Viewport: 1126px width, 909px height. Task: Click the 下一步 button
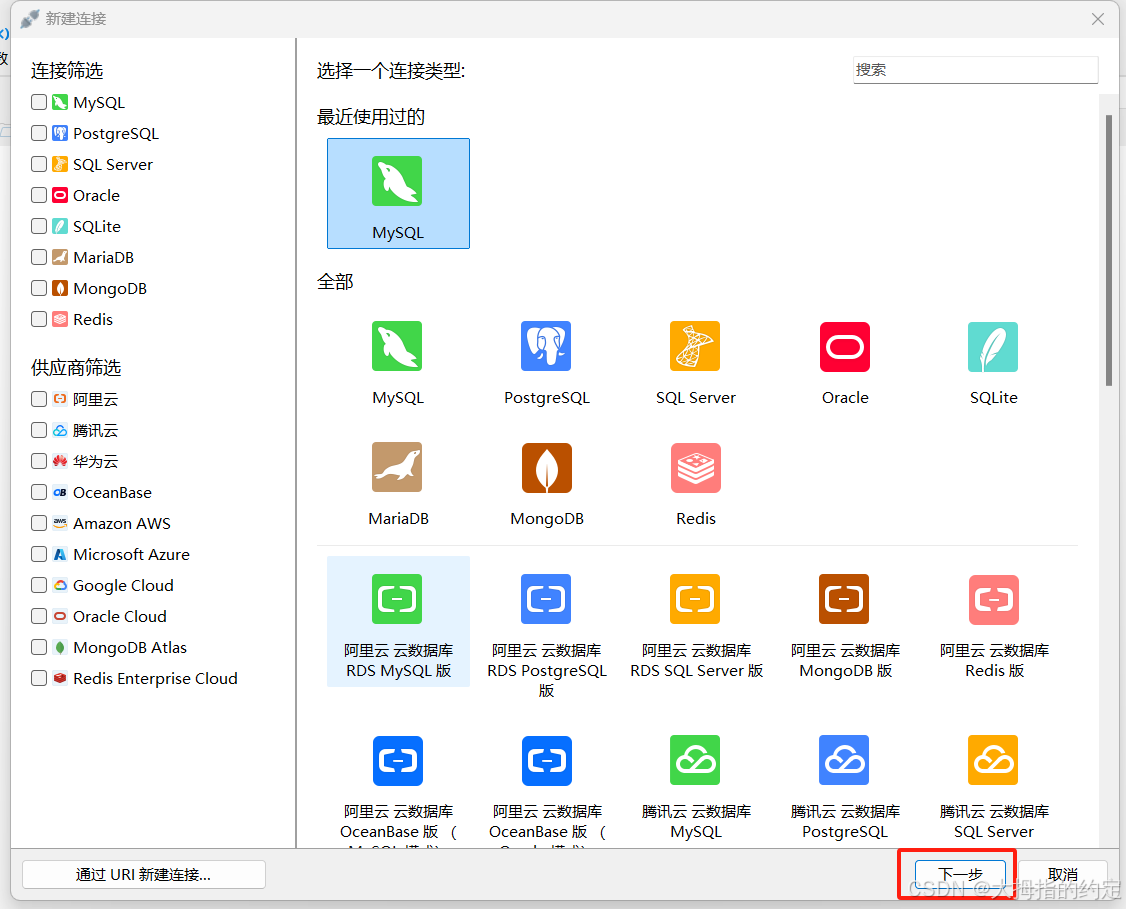coord(958,874)
